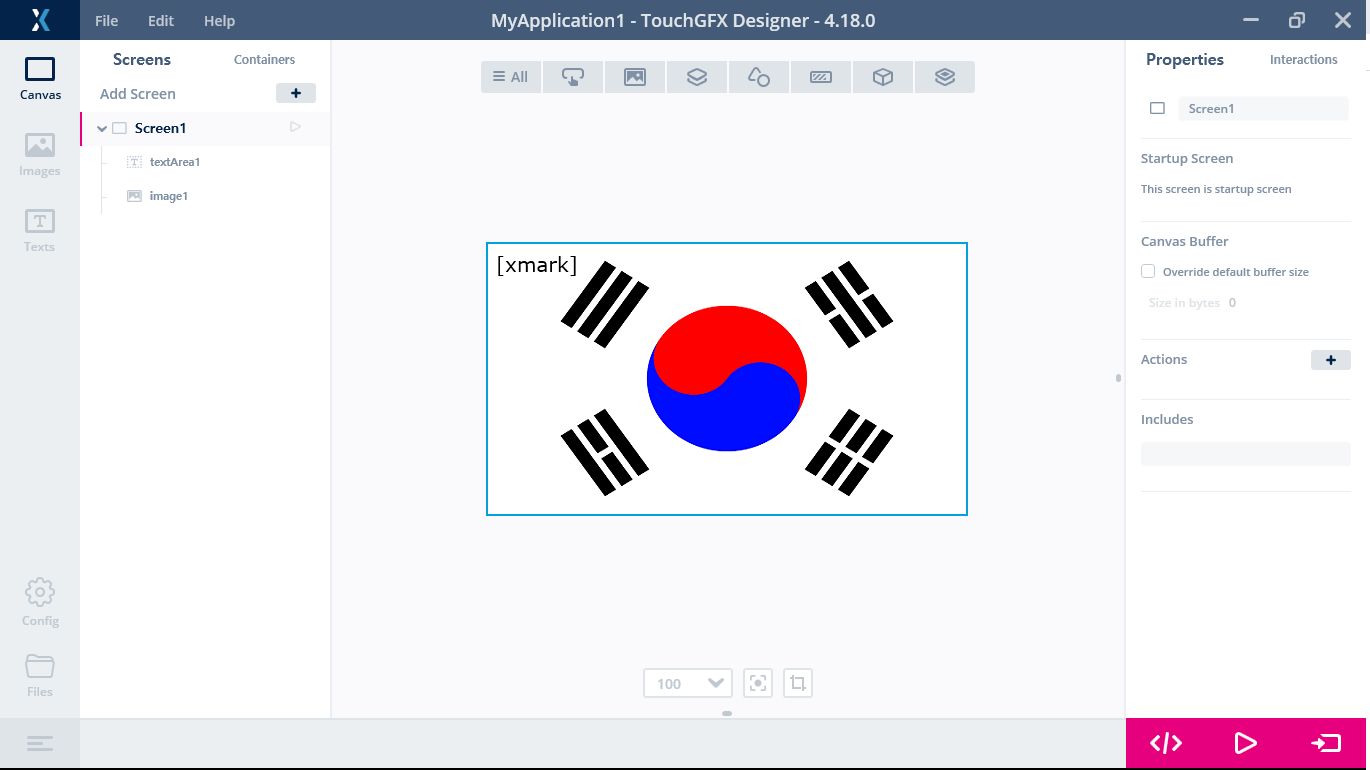
Task: Click the crop canvas icon
Action: (798, 683)
